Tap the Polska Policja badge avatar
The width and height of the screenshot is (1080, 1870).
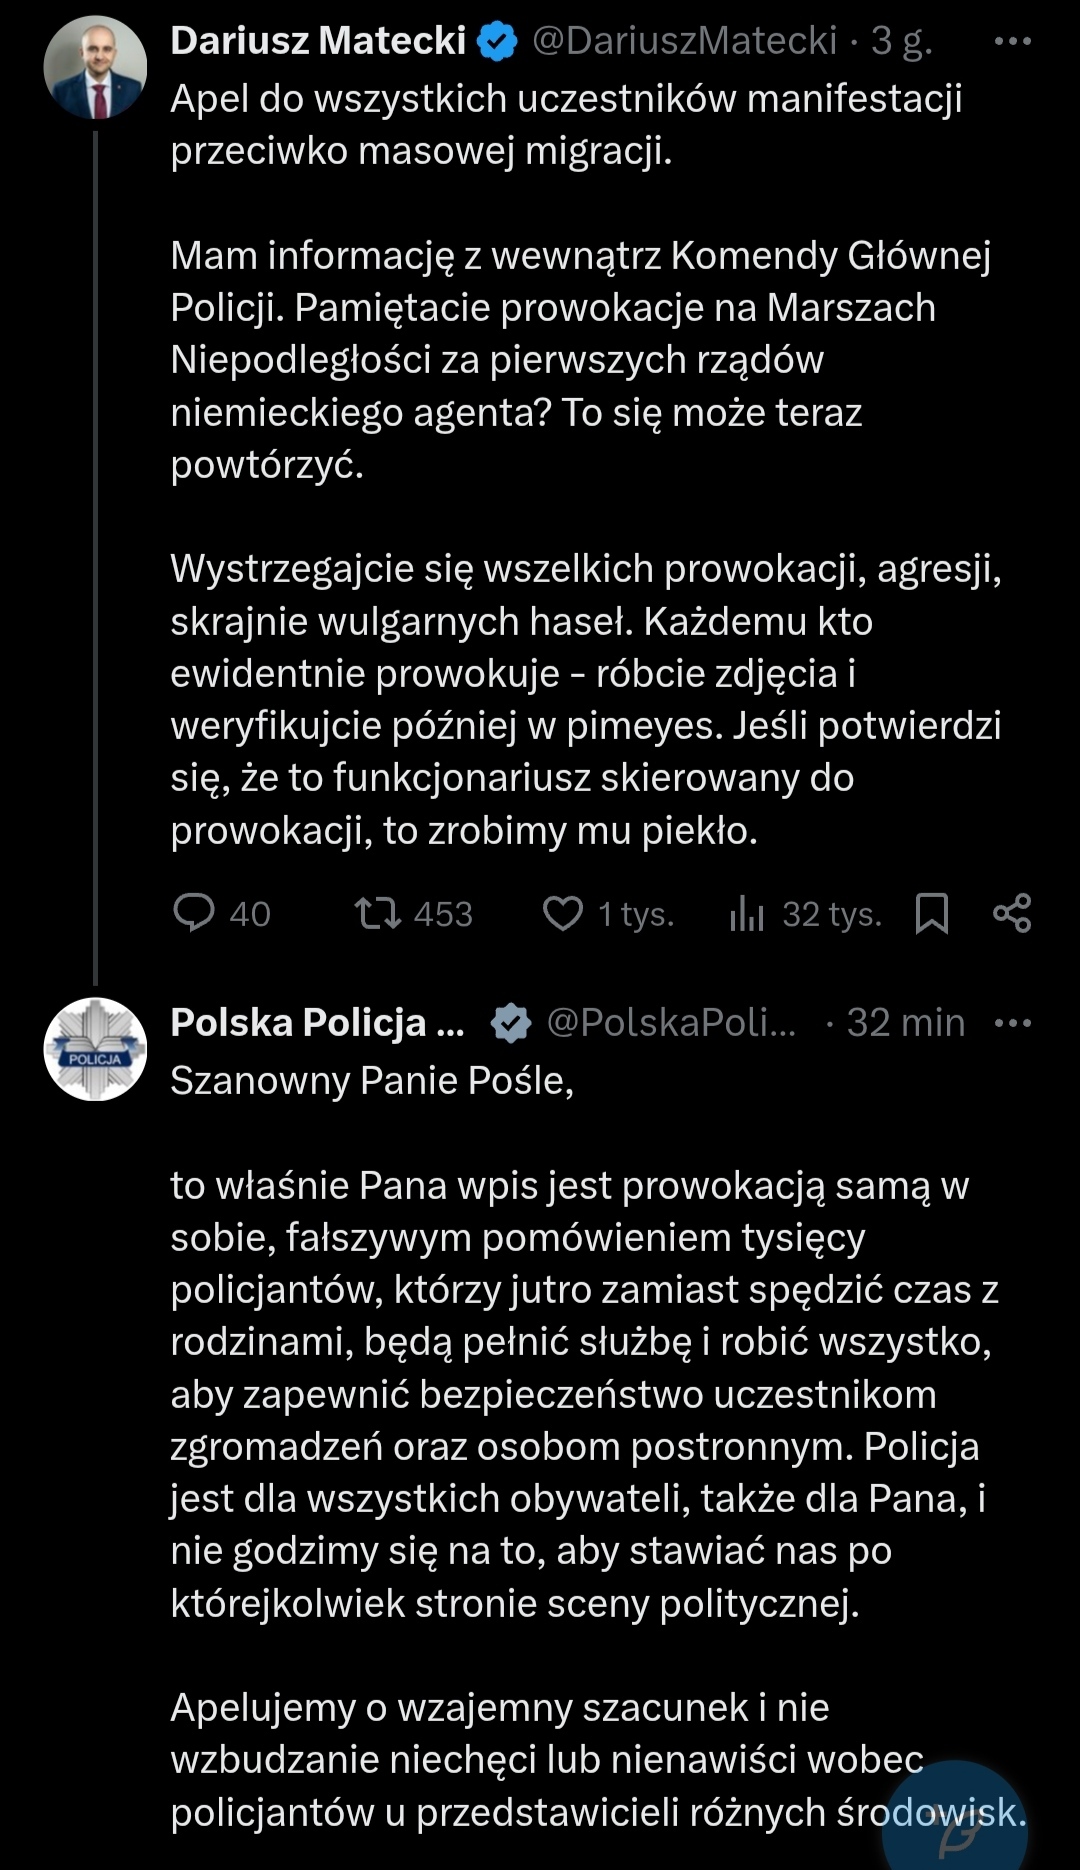coord(95,1049)
